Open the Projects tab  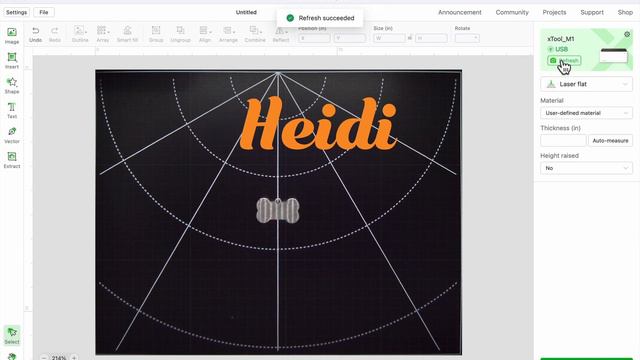(554, 12)
